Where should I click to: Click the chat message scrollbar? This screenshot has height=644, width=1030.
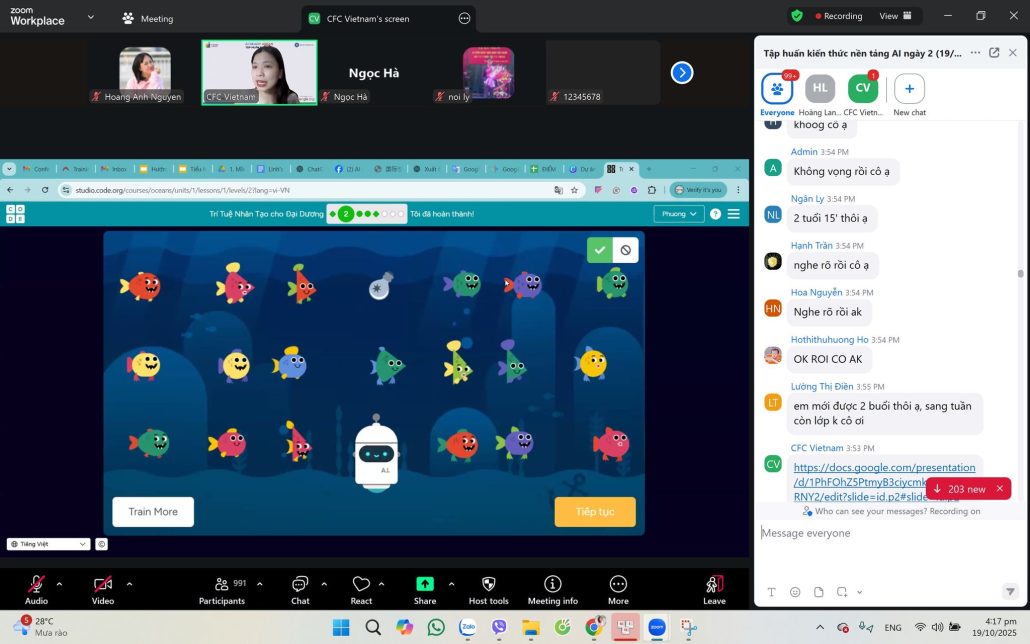(1020, 273)
